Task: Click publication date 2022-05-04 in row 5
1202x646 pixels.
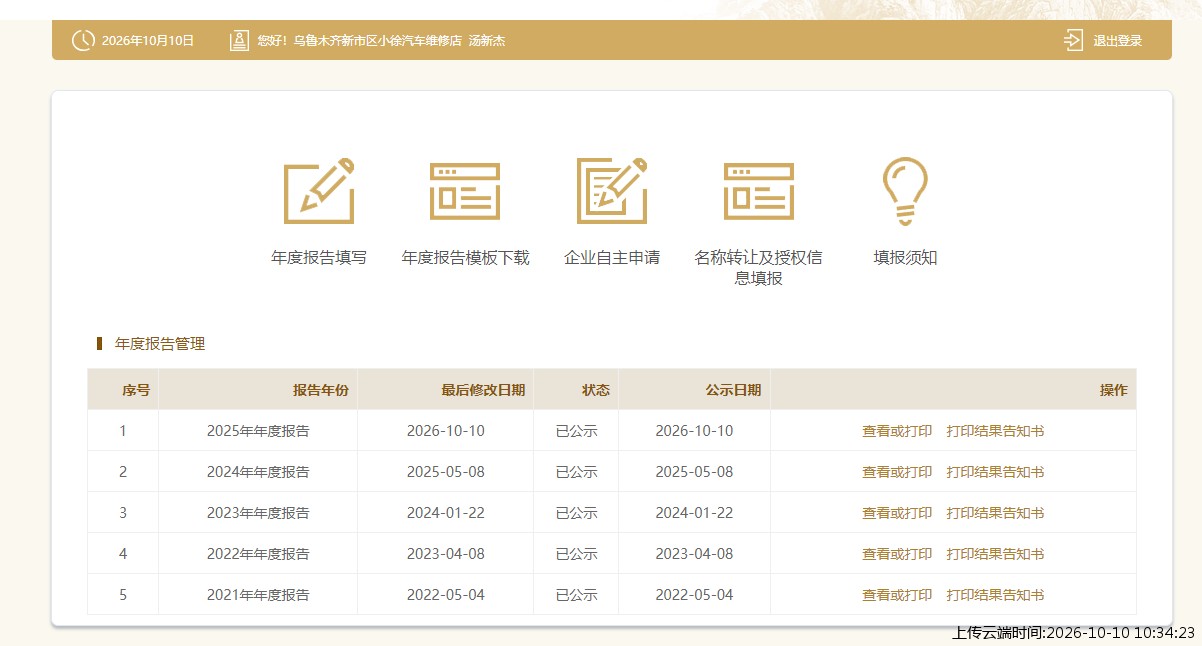Action: [694, 595]
